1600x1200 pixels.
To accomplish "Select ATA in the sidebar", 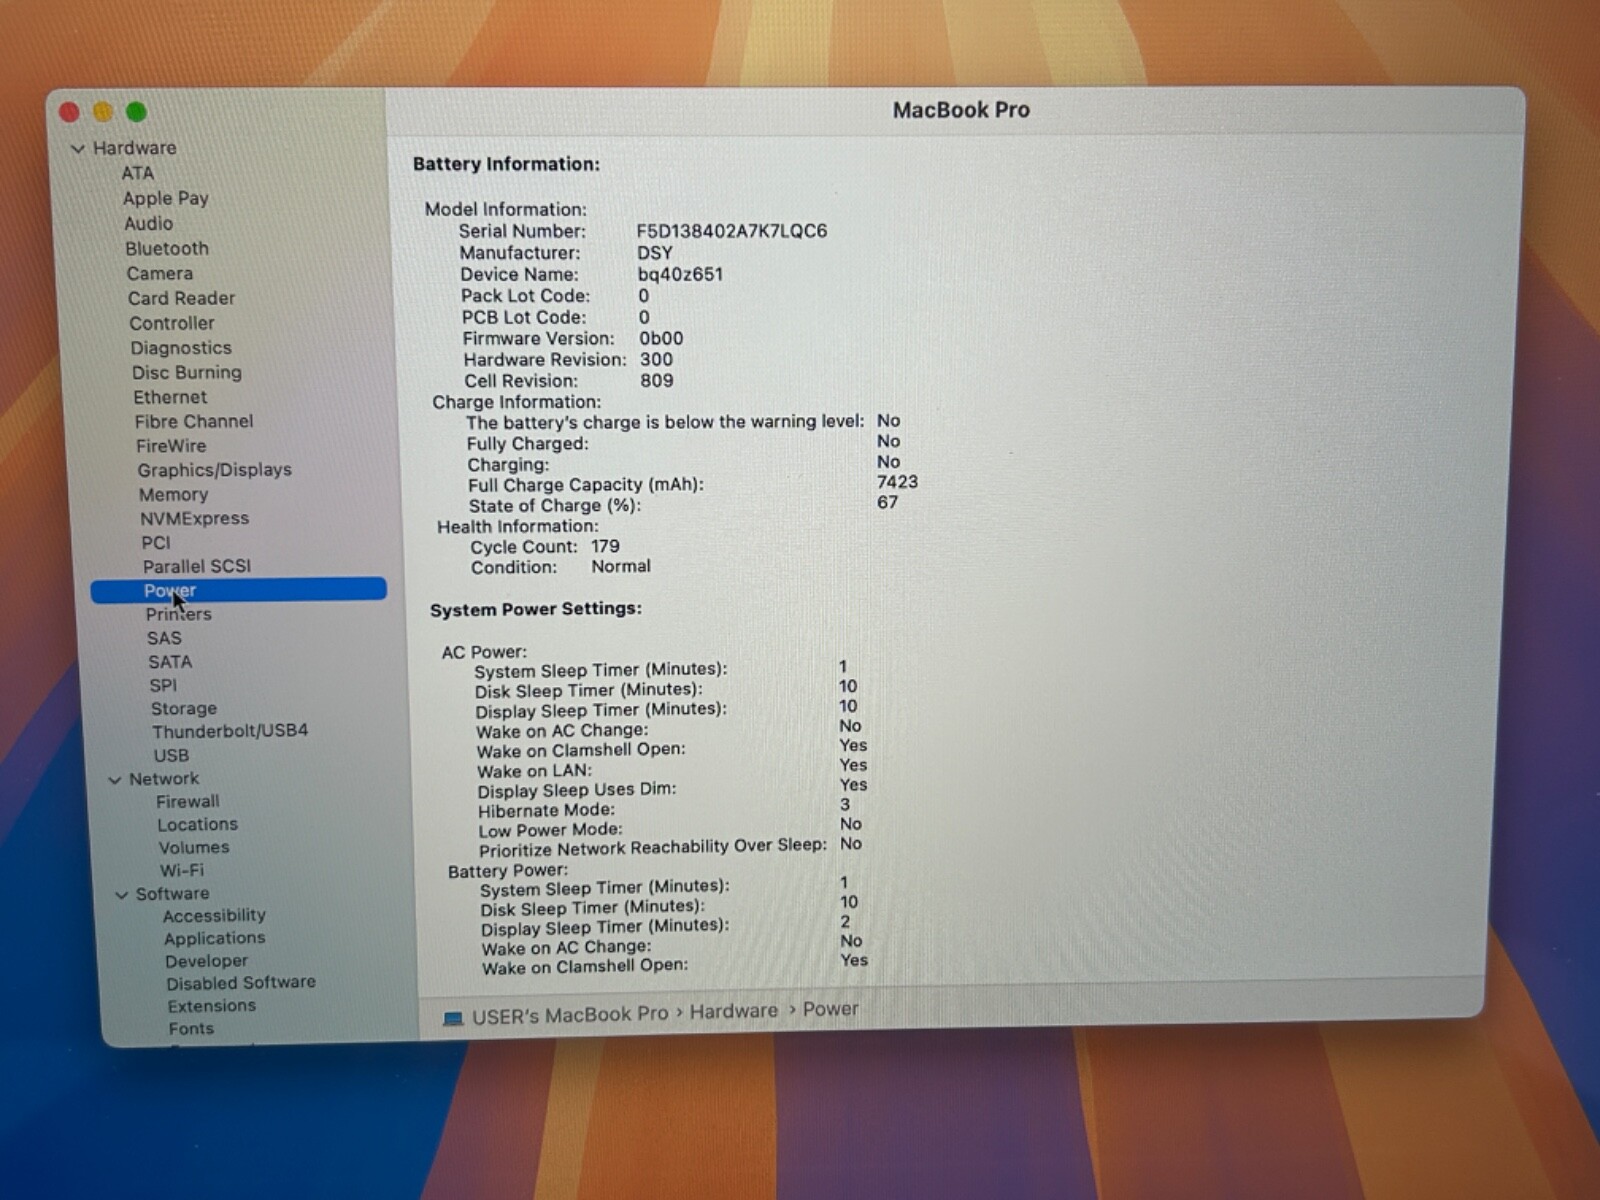I will click(138, 173).
